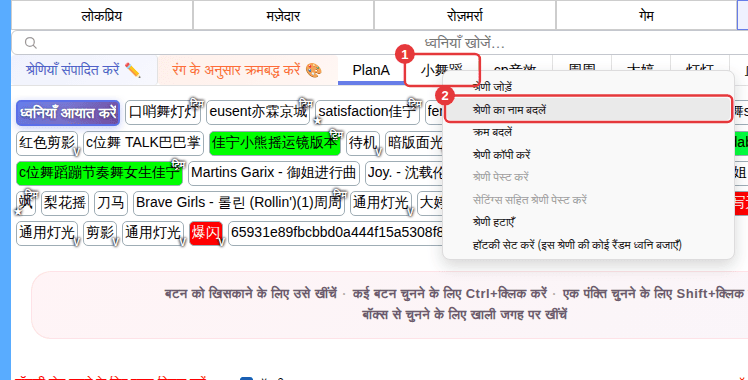Switch to the गेम tab
The height and width of the screenshot is (380, 748).
(646, 15)
